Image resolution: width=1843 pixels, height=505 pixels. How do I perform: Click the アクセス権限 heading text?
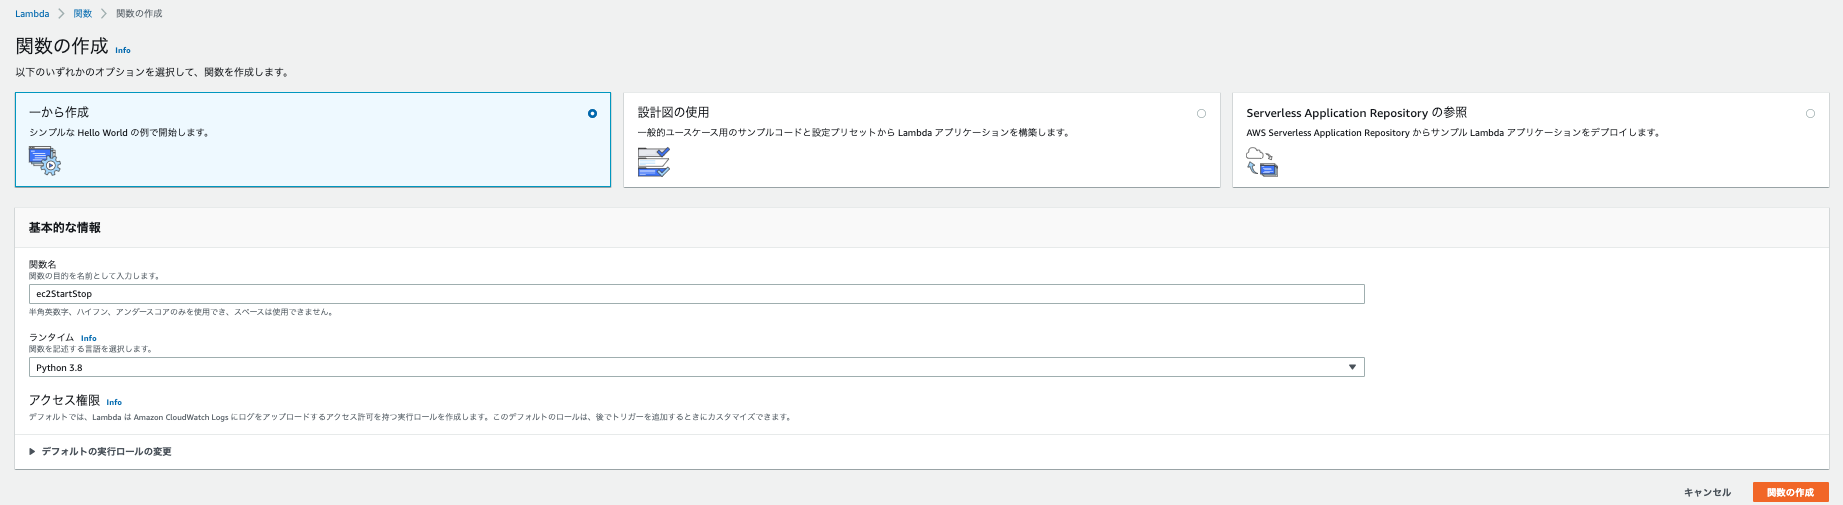[65, 401]
